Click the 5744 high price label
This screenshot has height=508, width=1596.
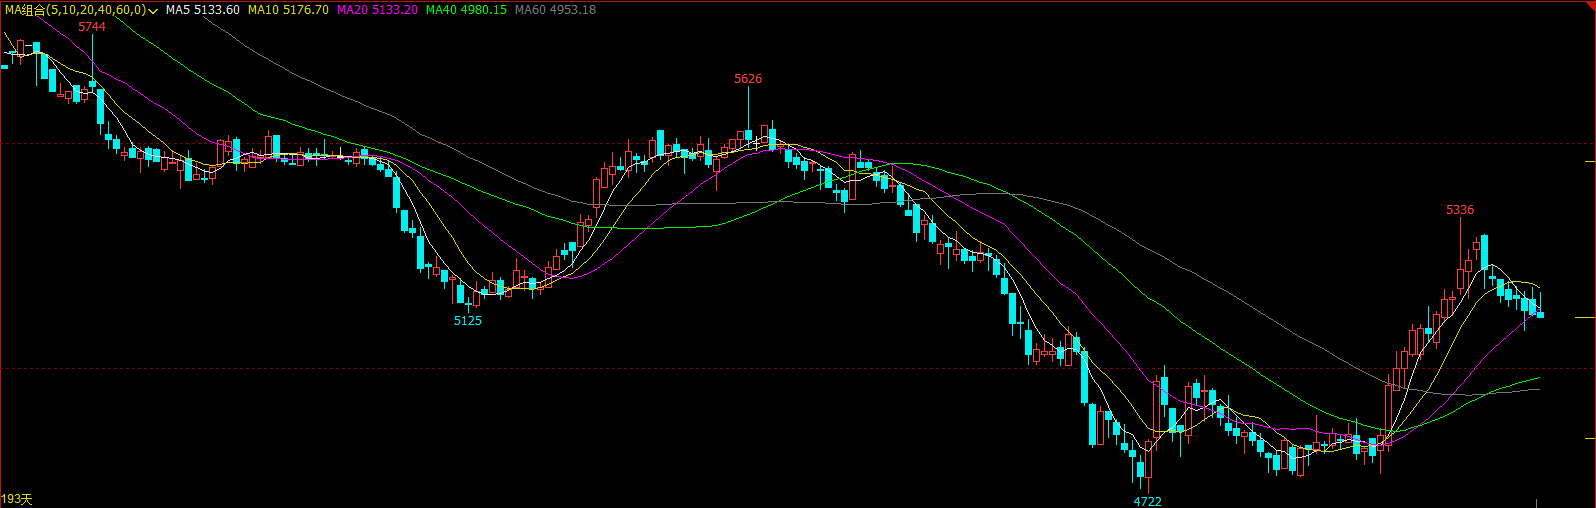tap(92, 27)
